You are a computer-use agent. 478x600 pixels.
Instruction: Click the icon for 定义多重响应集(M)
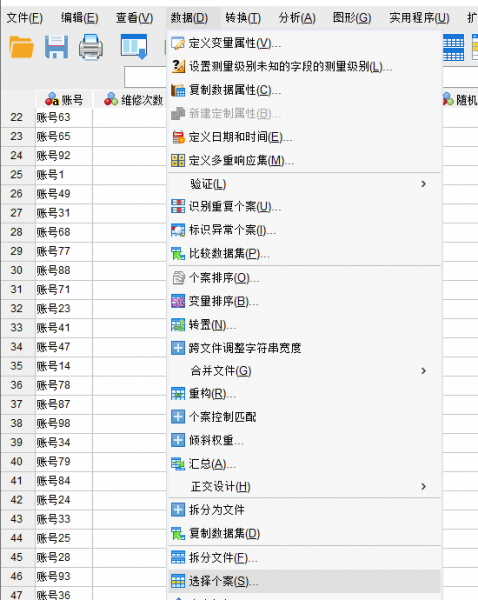178,160
